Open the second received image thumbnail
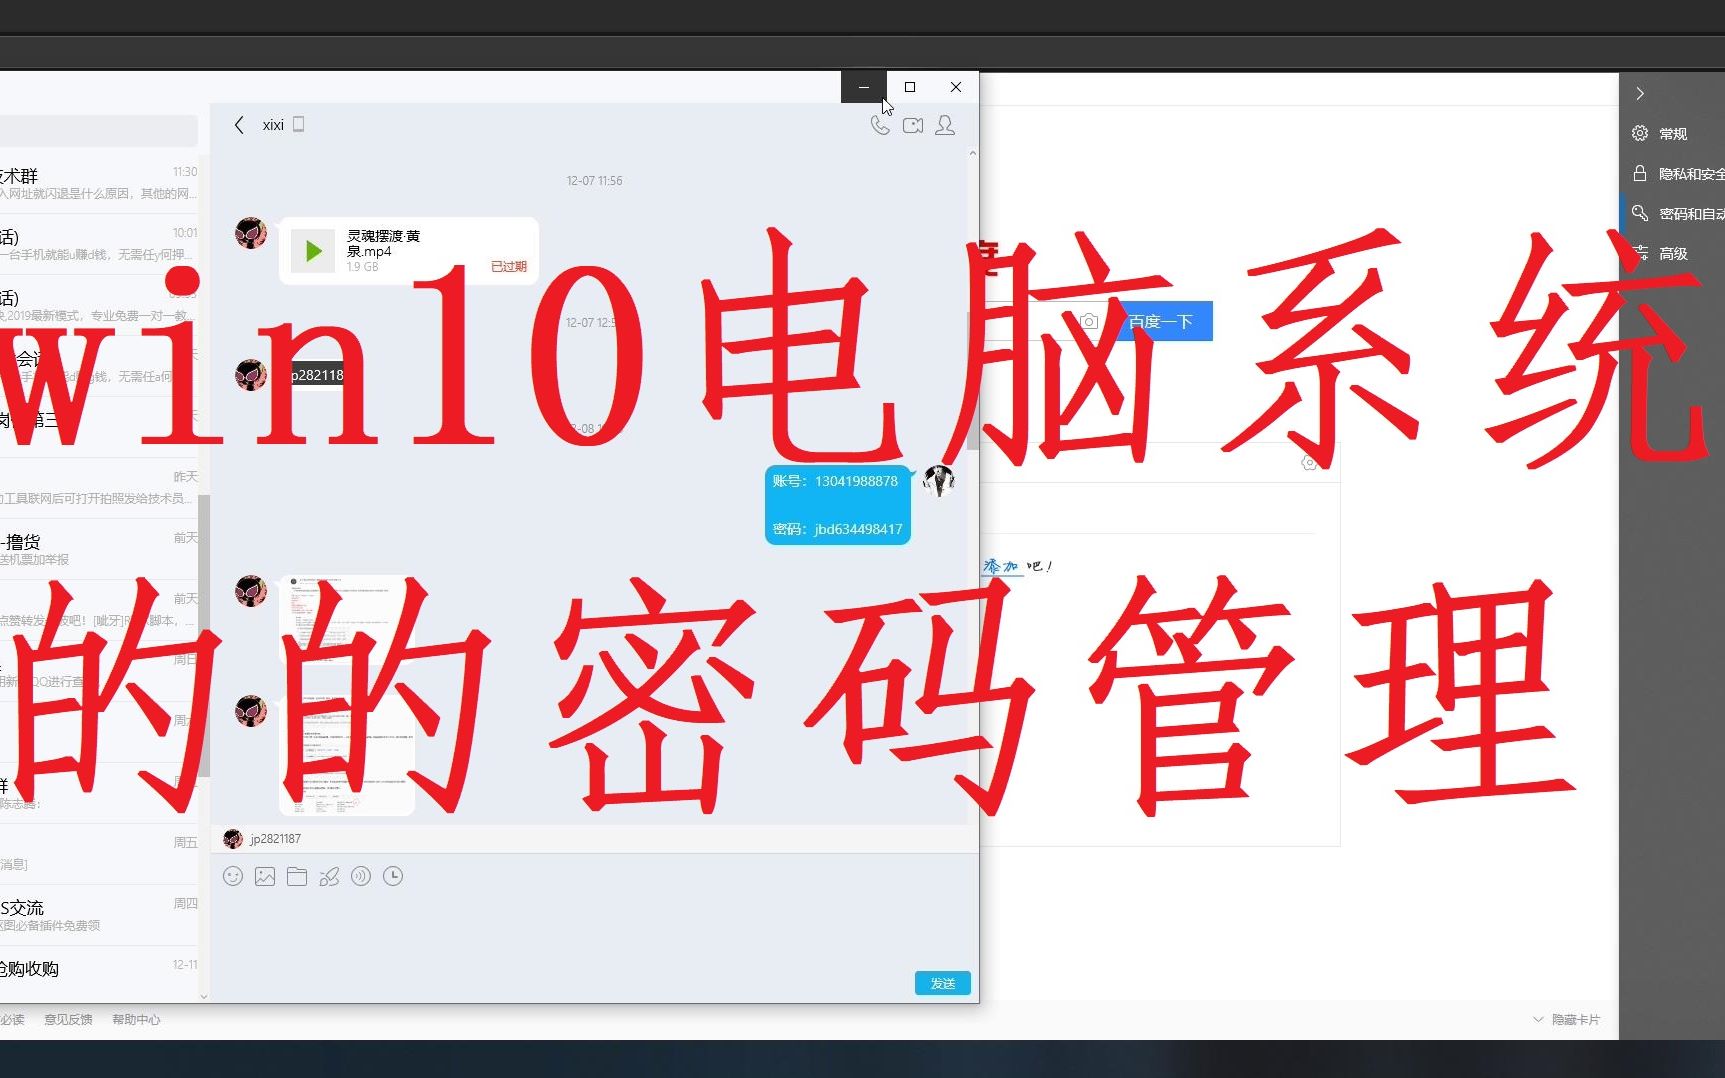 point(346,755)
